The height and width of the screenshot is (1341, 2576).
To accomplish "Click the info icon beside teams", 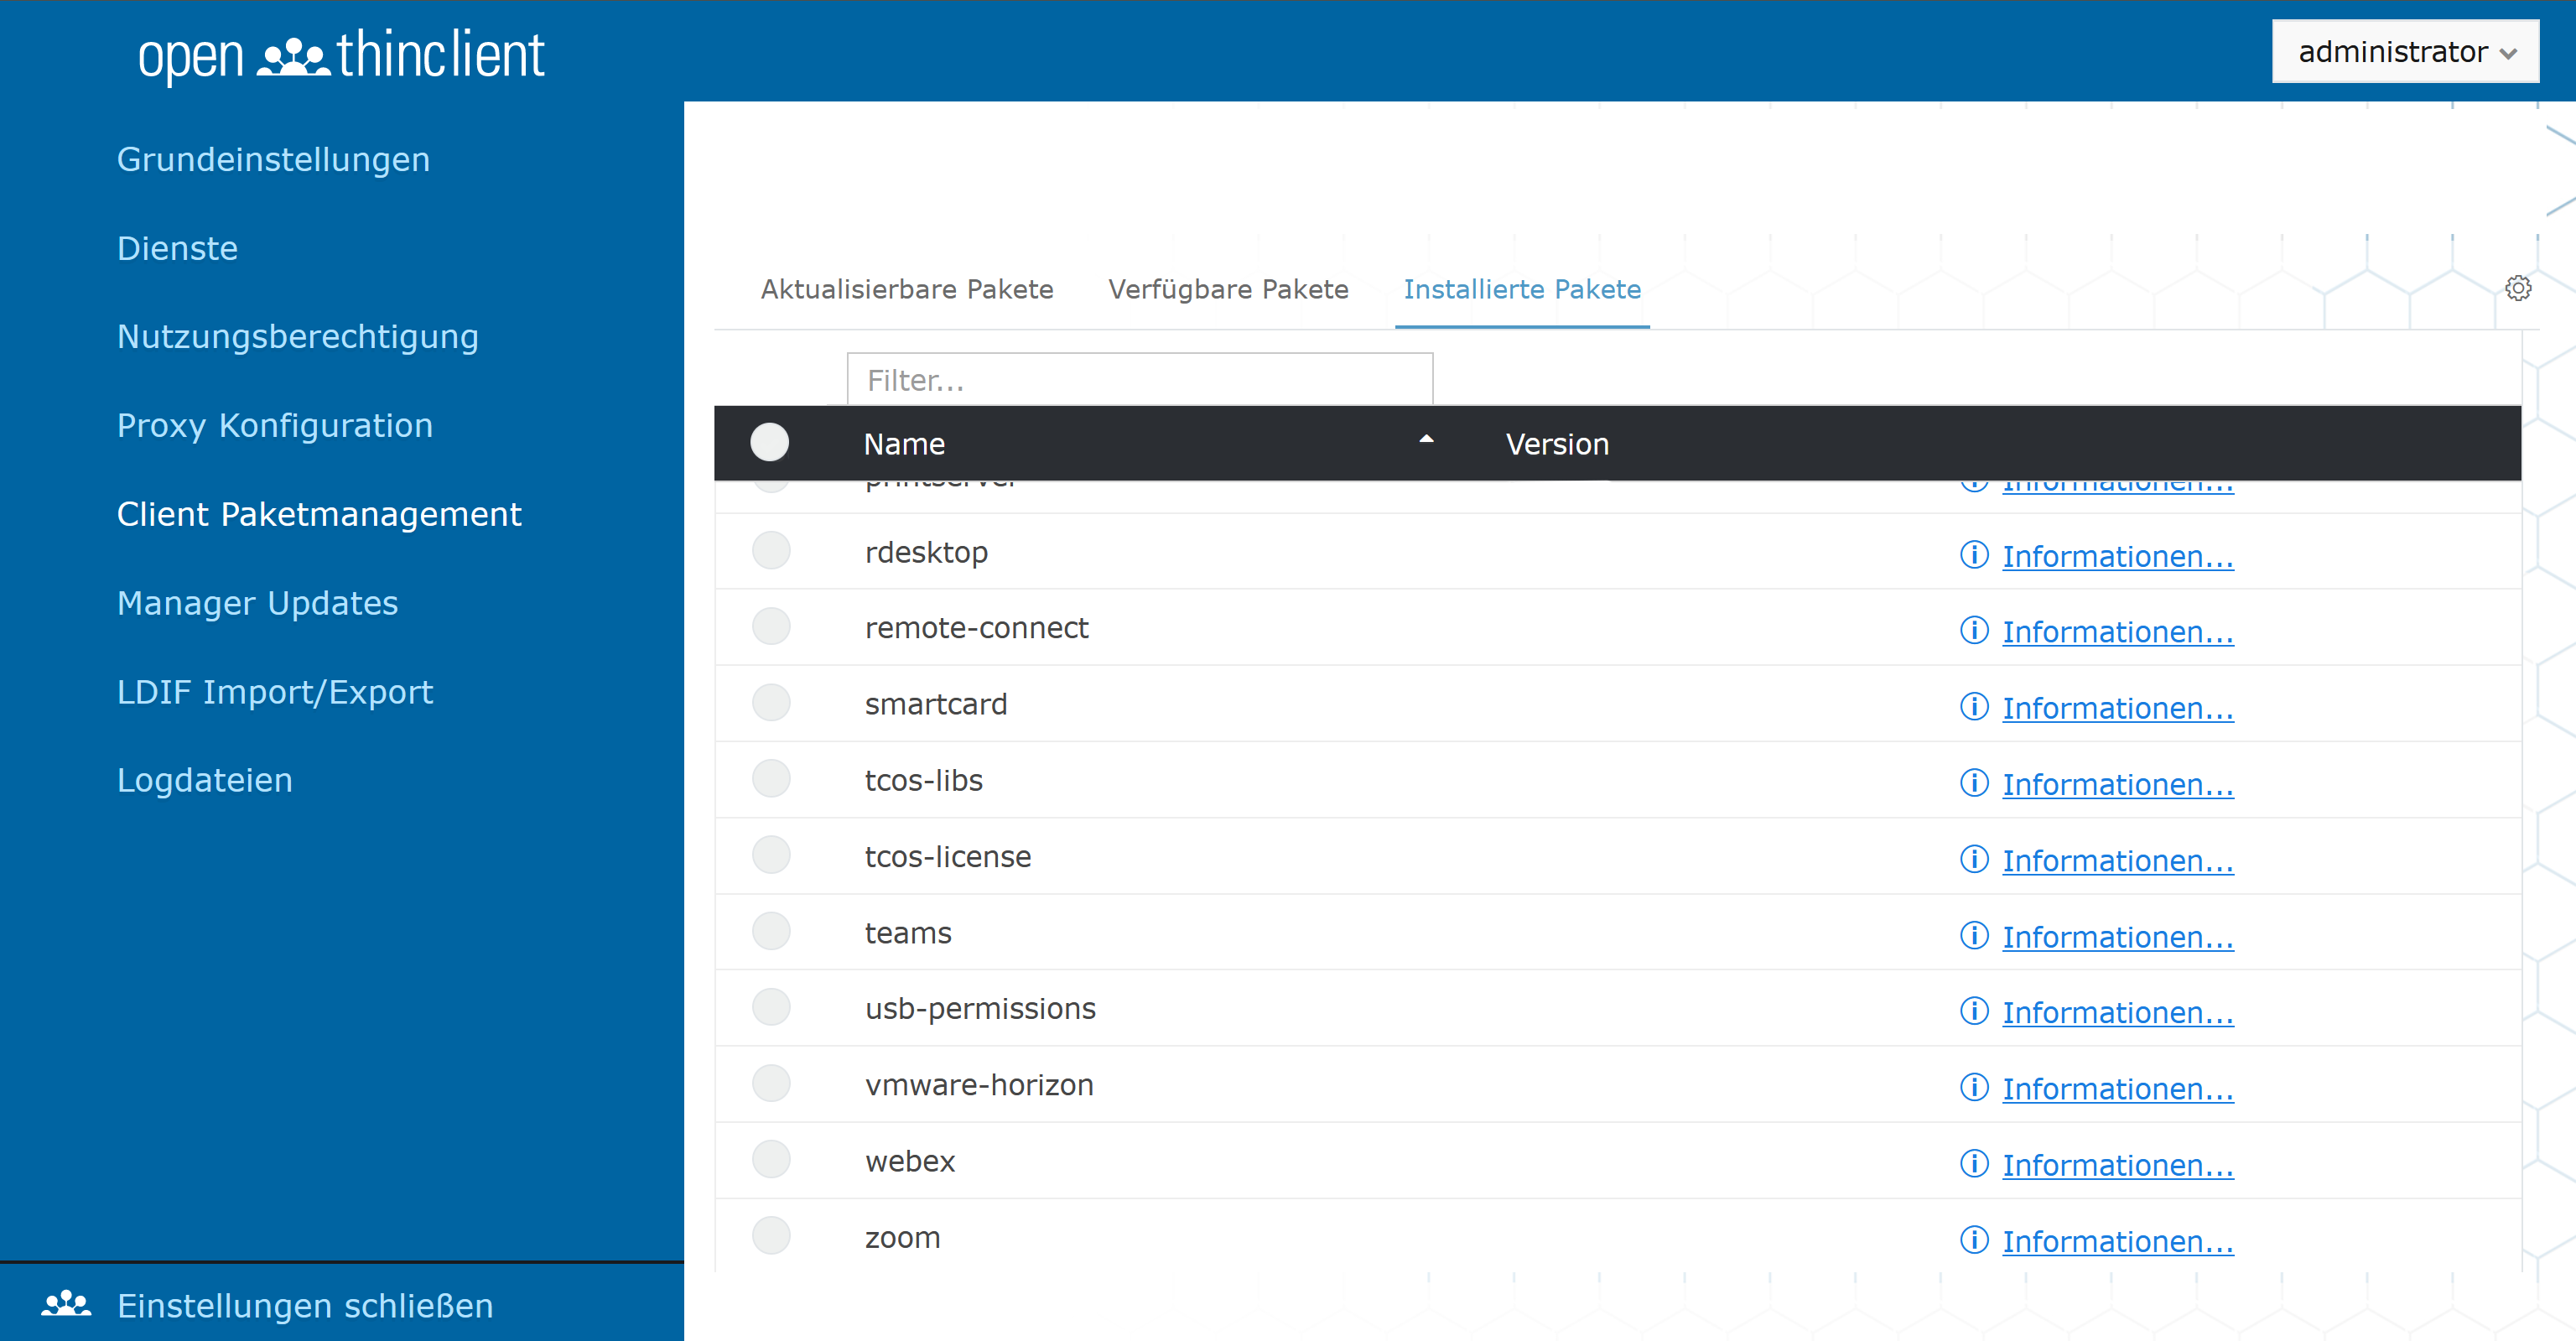I will pos(1973,936).
